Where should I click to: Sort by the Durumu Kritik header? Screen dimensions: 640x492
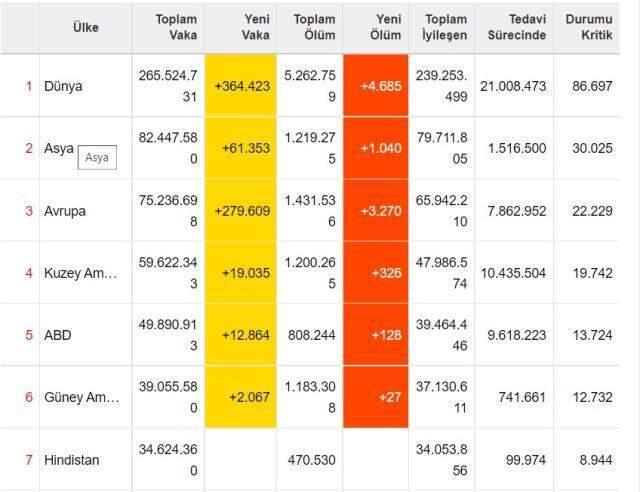click(x=589, y=27)
